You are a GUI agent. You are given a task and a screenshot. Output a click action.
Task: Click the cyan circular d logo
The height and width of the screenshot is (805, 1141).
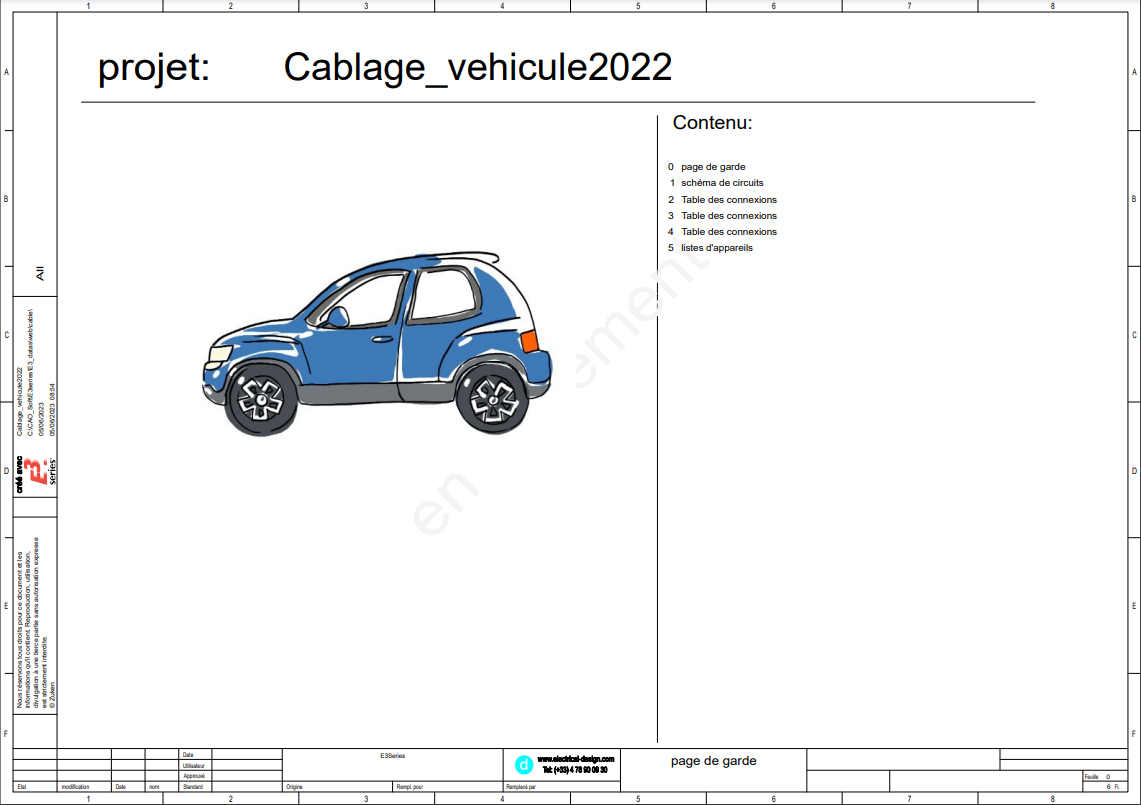[523, 765]
